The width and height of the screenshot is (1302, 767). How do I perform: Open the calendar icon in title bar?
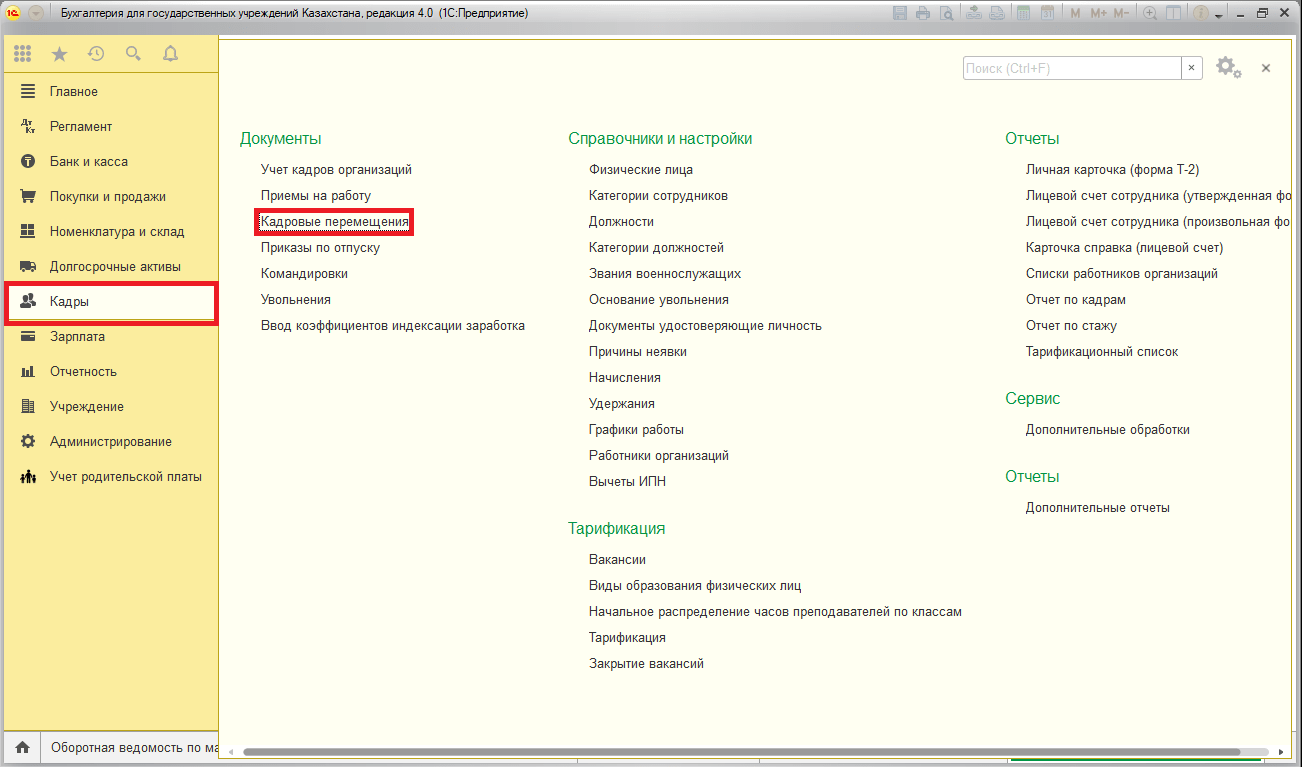1047,14
